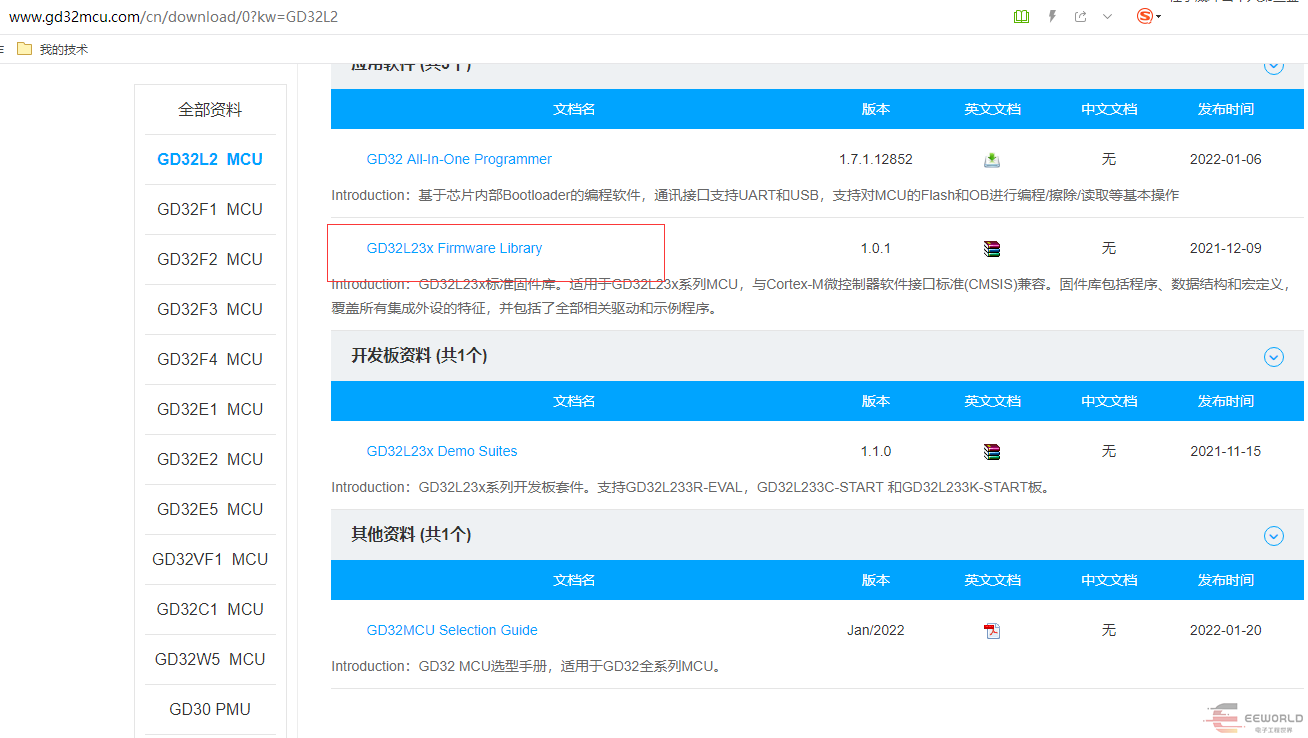Open dropdown arrow next to share icon

pyautogui.click(x=1107, y=17)
